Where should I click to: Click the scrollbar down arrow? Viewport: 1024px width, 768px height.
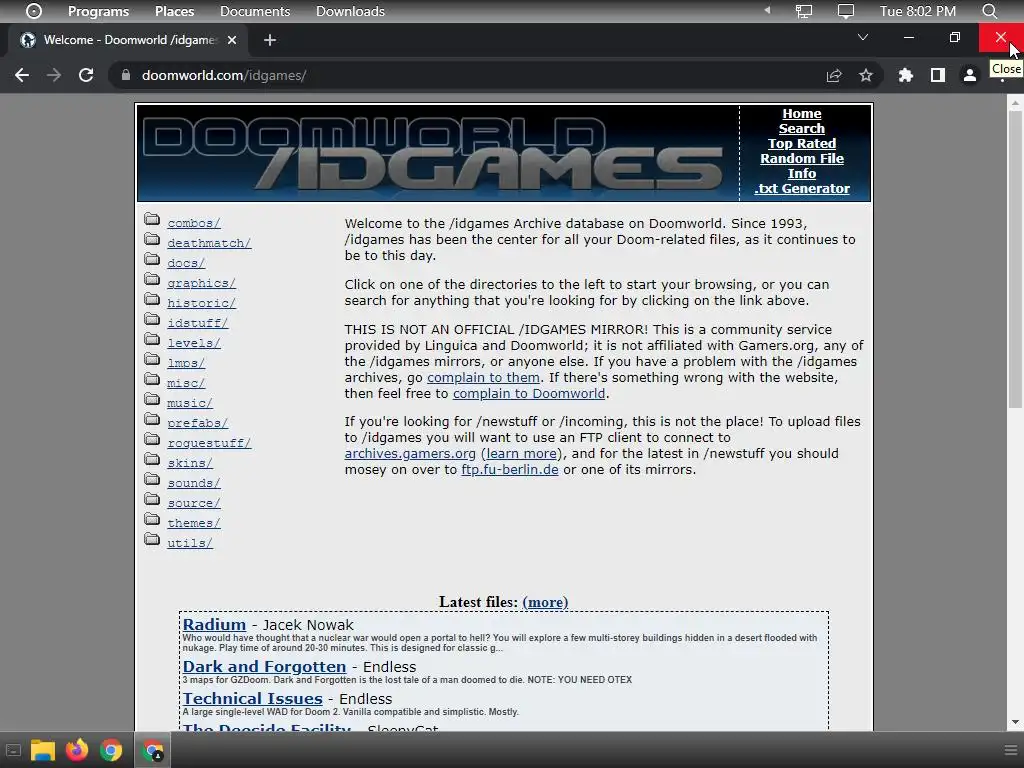tap(1015, 722)
